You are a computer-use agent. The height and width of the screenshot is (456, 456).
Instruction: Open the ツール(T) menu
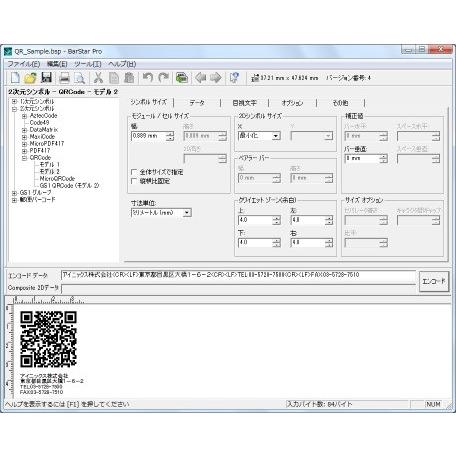pyautogui.click(x=88, y=64)
